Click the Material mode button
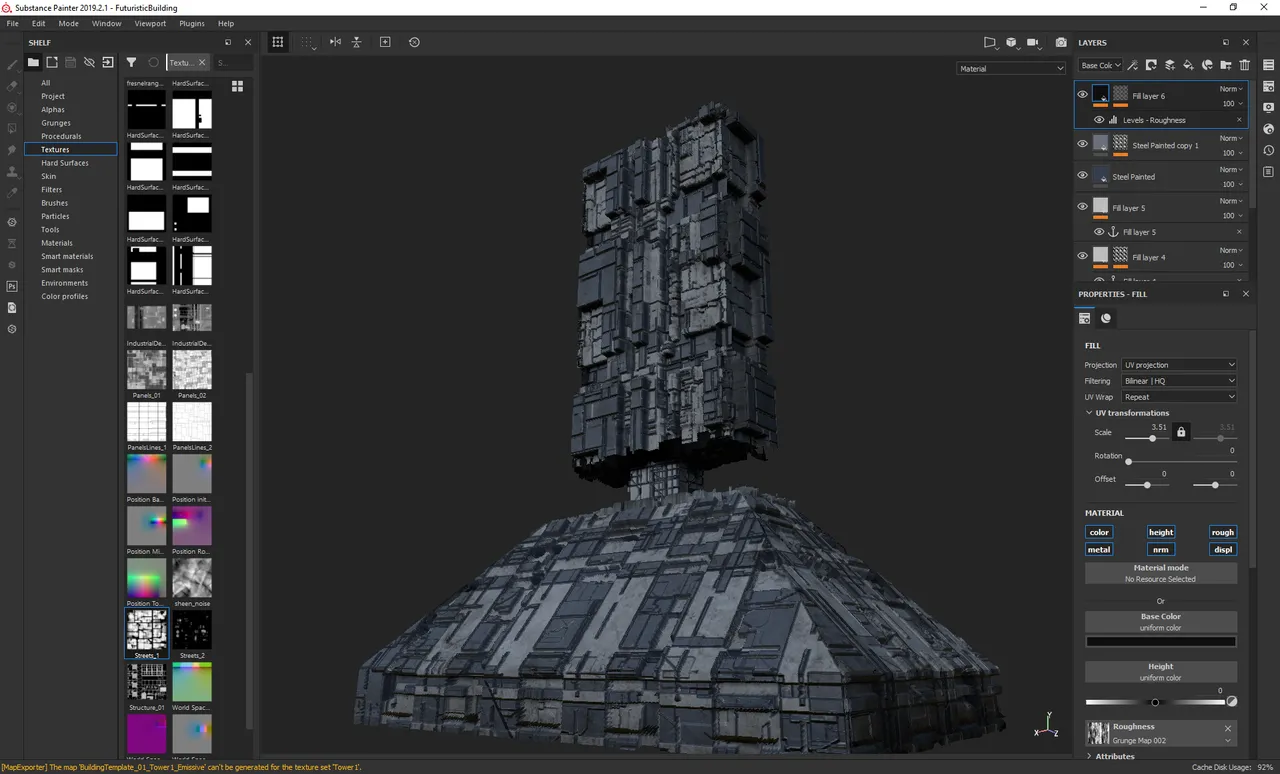The height and width of the screenshot is (774, 1280). click(x=1161, y=573)
